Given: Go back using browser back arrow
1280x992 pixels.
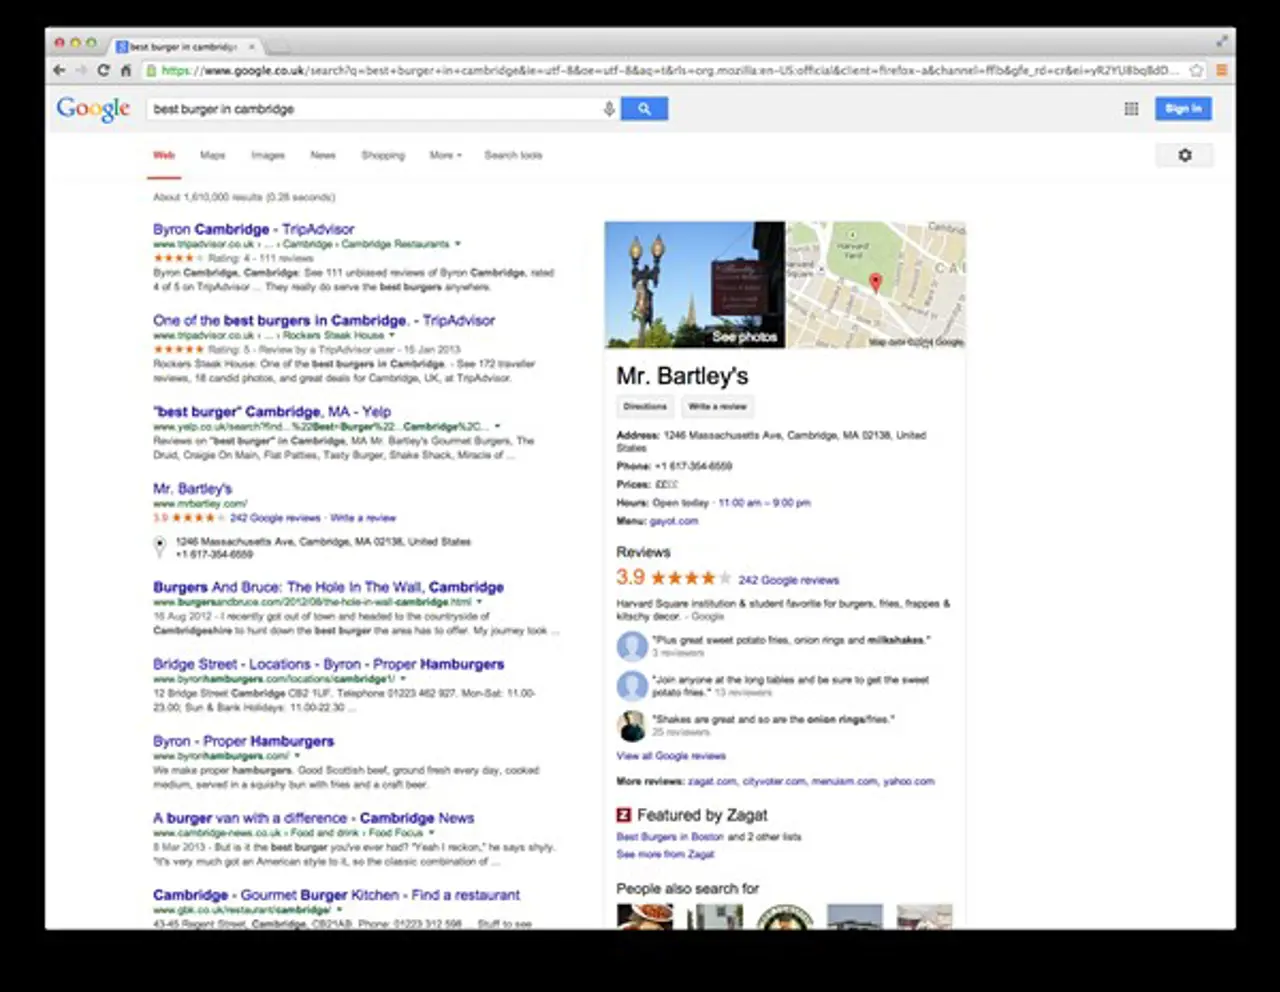Looking at the screenshot, I should [x=59, y=71].
